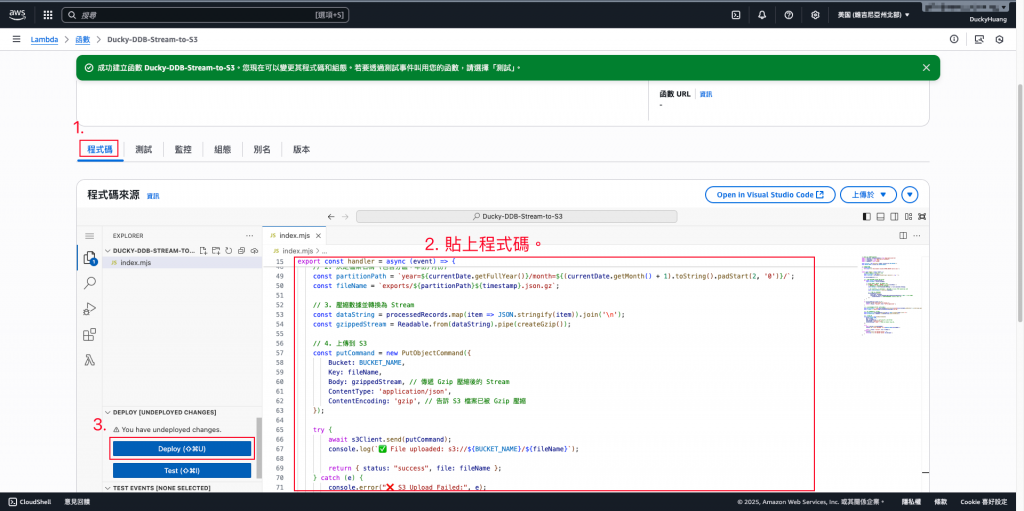Open the 隱私權 footer link
This screenshot has width=1024, height=511.
pyautogui.click(x=910, y=502)
